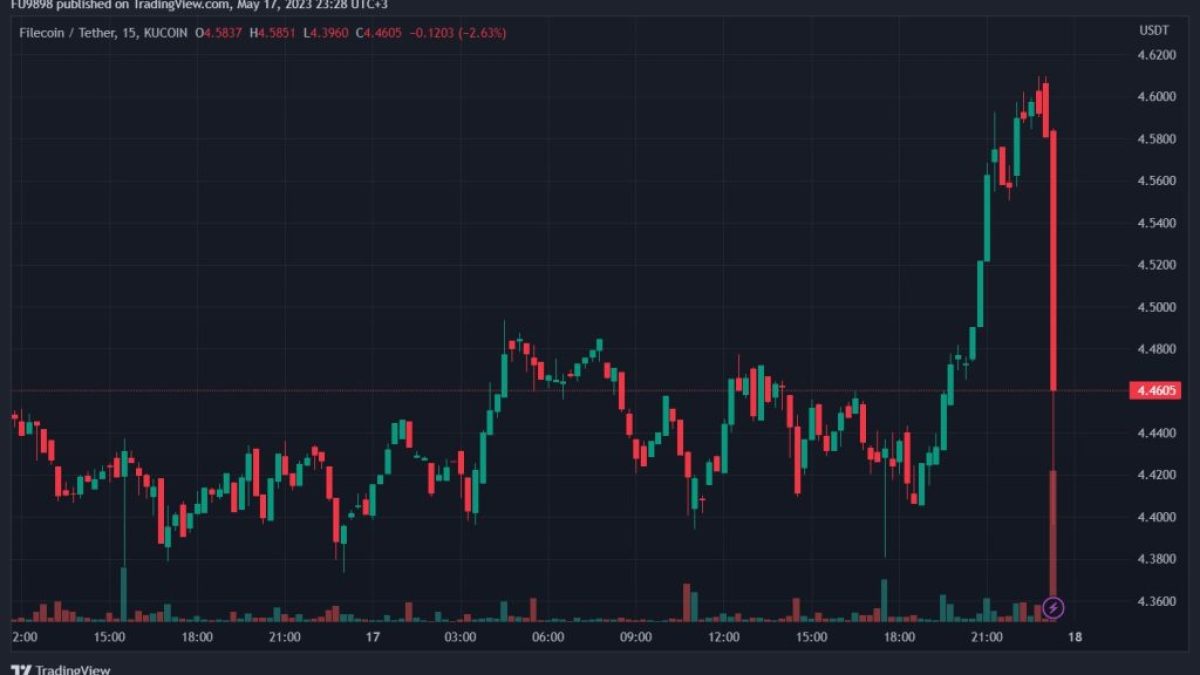
Task: Open the TradingView.com link in header
Action: pos(178,3)
